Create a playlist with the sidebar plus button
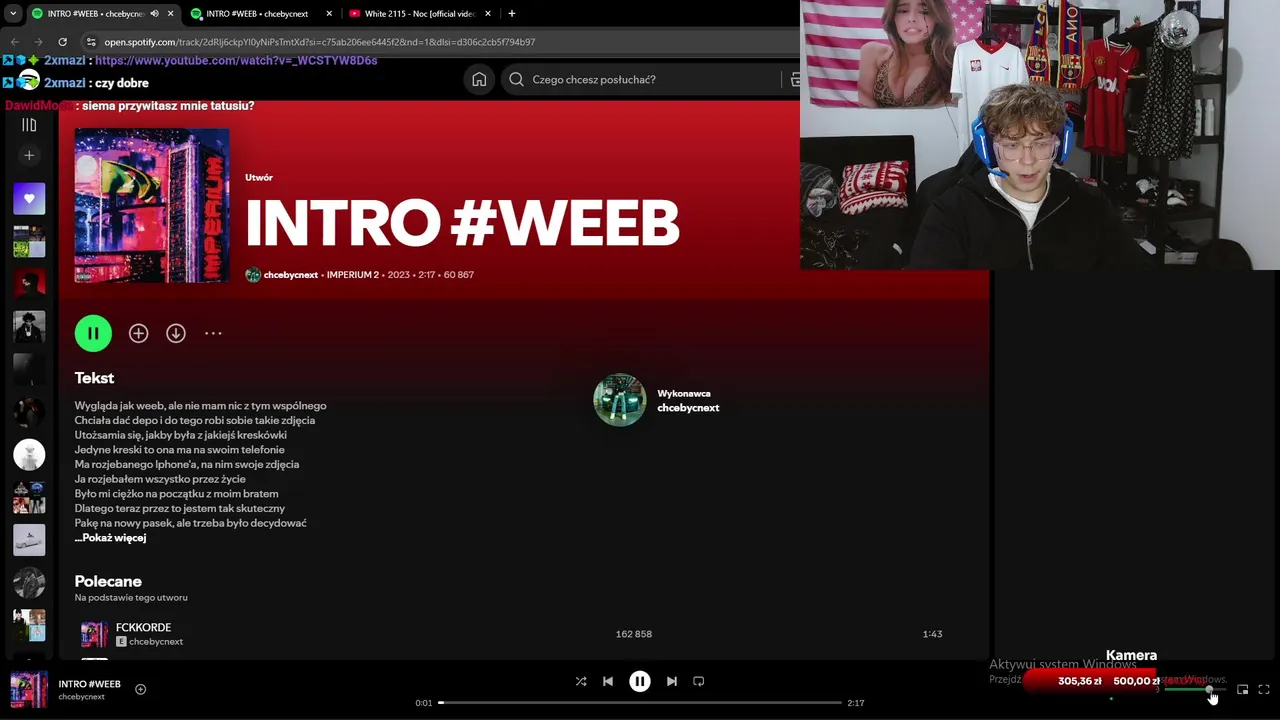 pyautogui.click(x=29, y=155)
